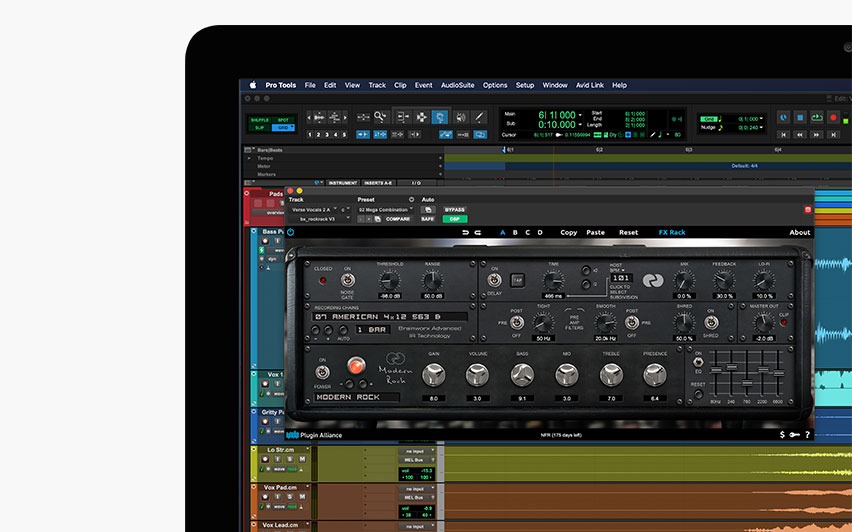Image resolution: width=852 pixels, height=532 pixels.
Task: Click the FX Rack button
Action: (672, 232)
